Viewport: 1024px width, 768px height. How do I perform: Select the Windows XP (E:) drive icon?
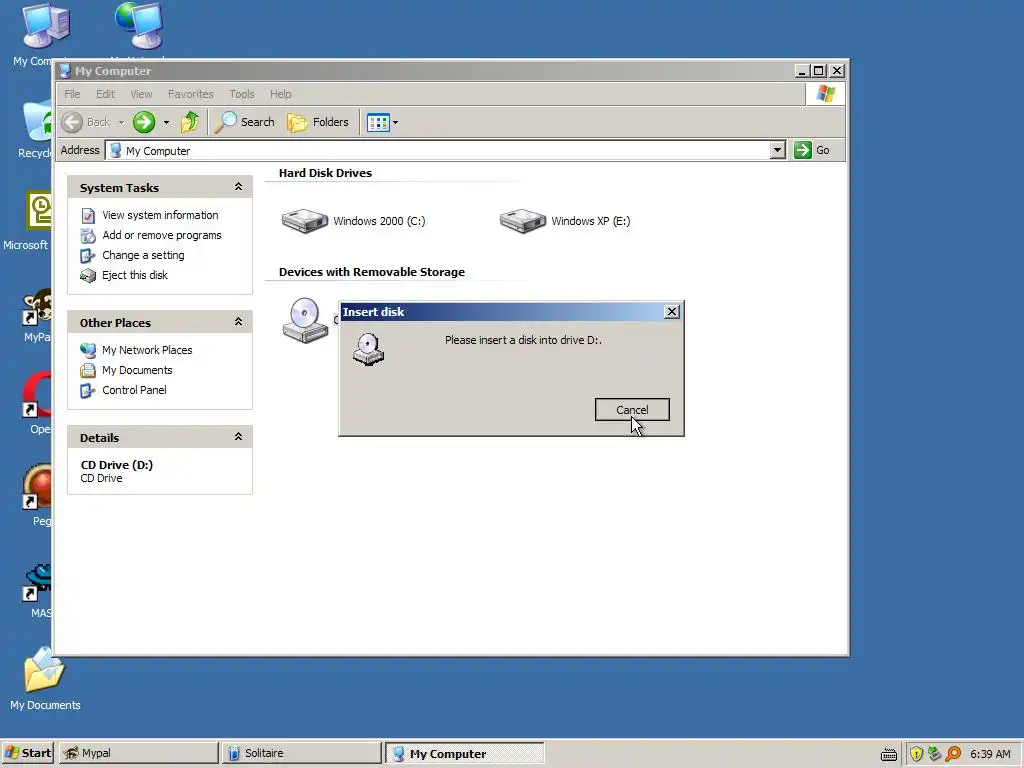pos(522,221)
